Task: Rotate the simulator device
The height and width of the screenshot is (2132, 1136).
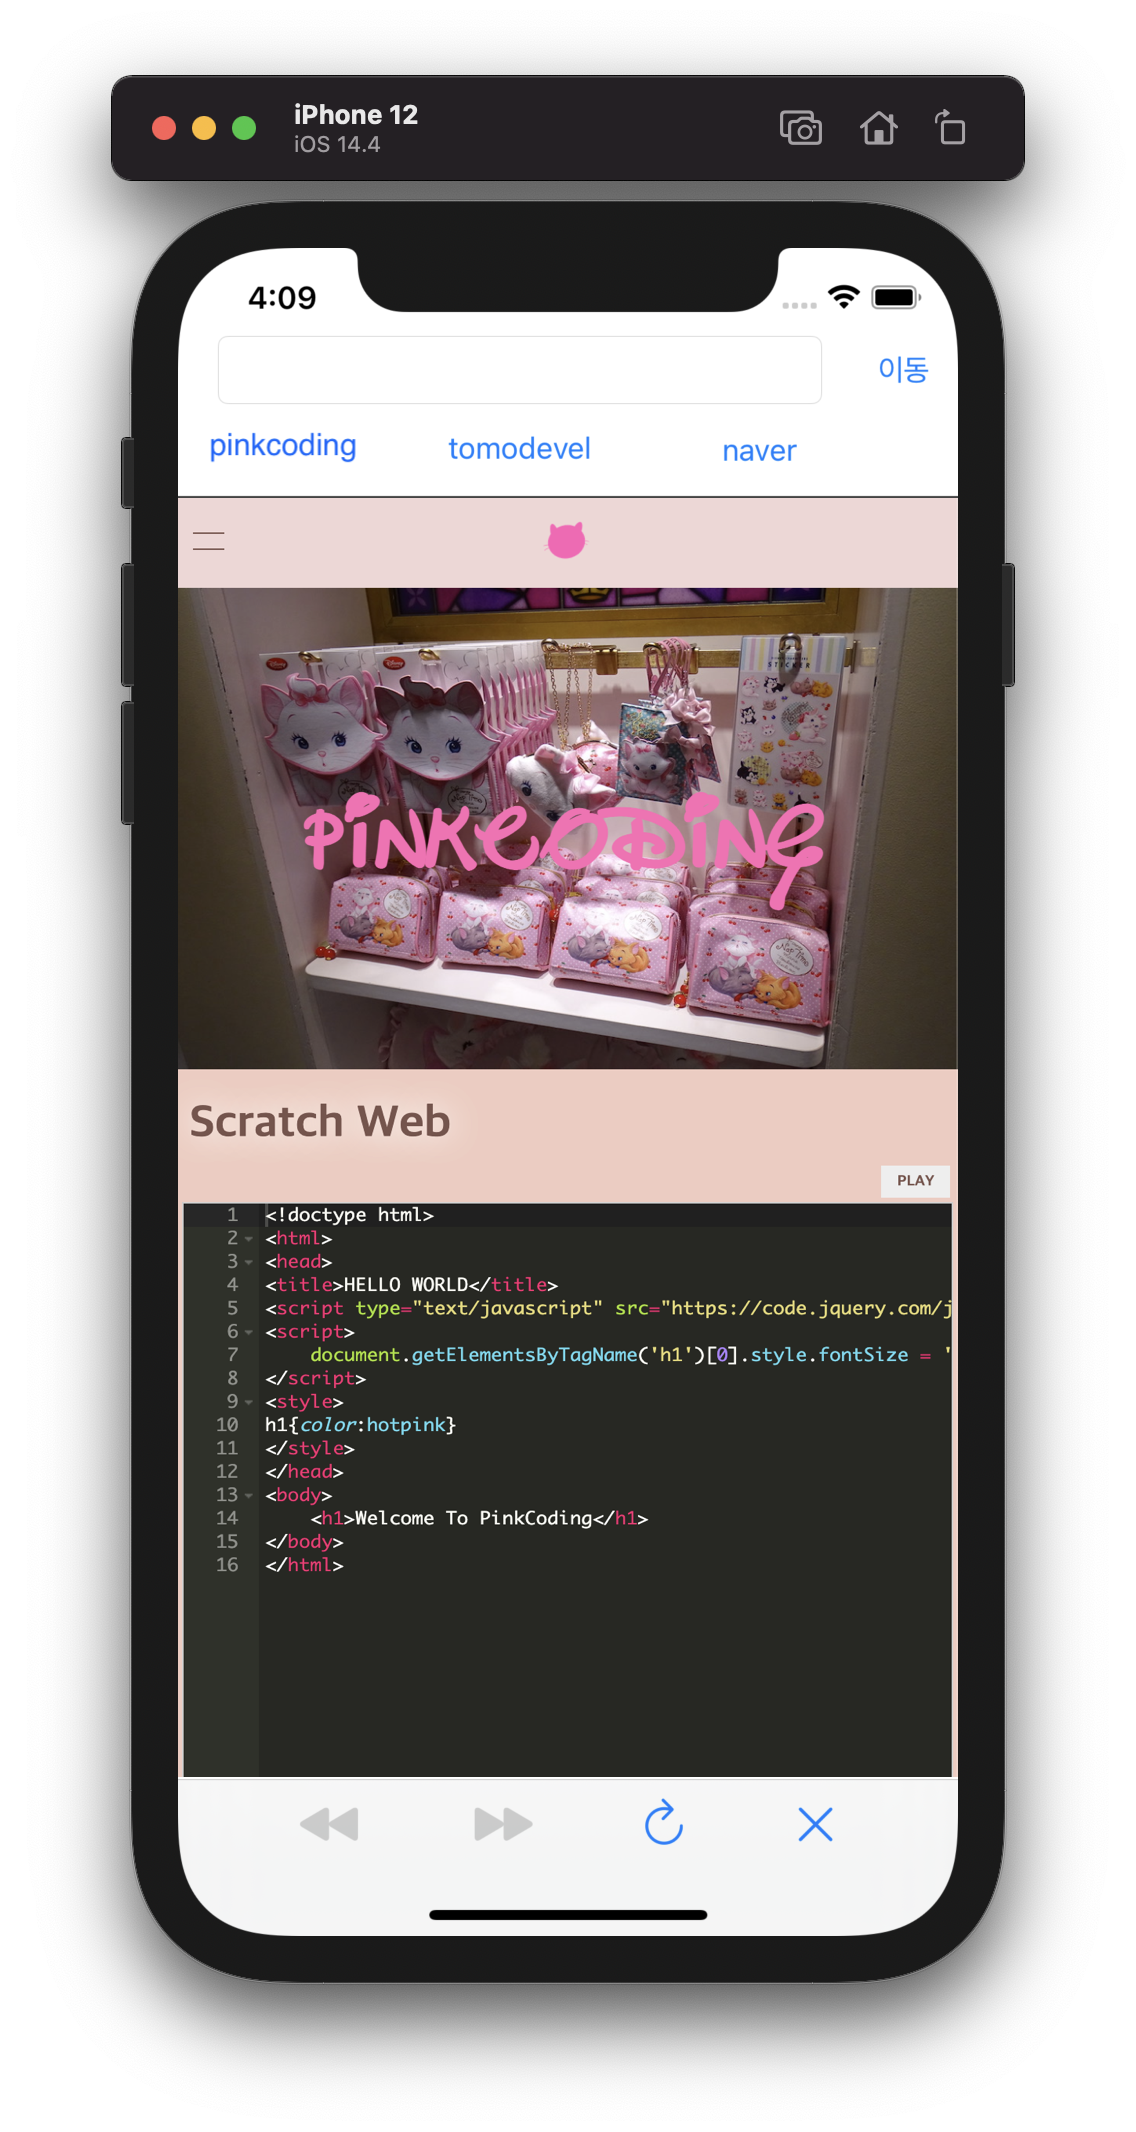Action: click(x=950, y=128)
